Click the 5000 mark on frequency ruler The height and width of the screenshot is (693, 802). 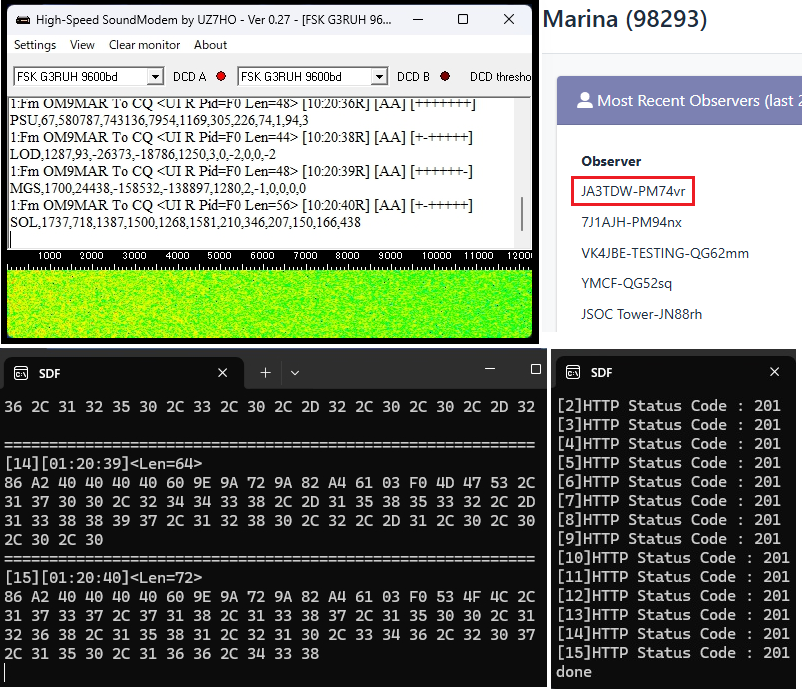pyautogui.click(x=219, y=255)
